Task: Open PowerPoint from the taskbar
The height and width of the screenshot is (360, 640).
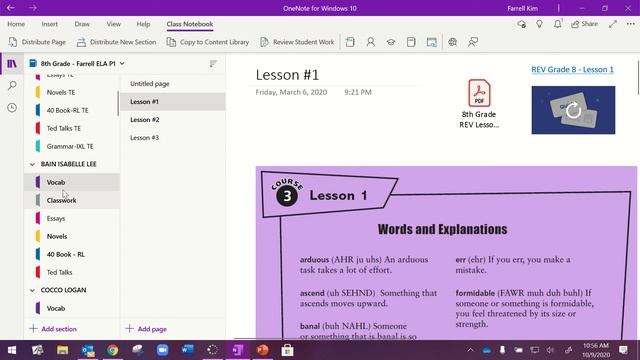Action: click(262, 350)
